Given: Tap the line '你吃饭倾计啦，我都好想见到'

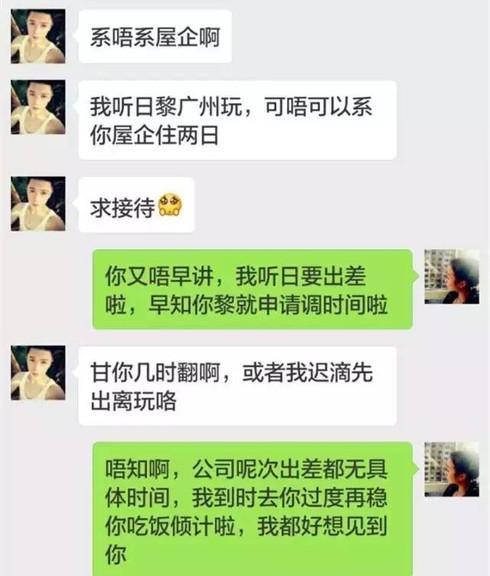Looking at the screenshot, I should click(x=246, y=526).
